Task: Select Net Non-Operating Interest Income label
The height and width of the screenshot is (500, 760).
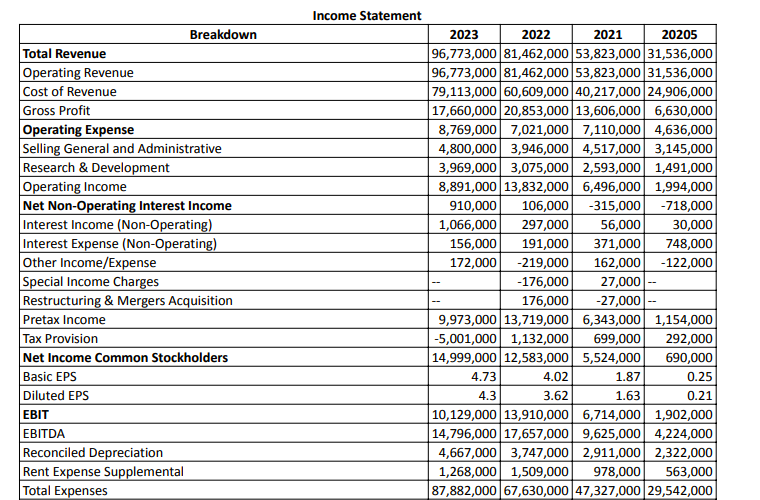Action: pyautogui.click(x=126, y=206)
